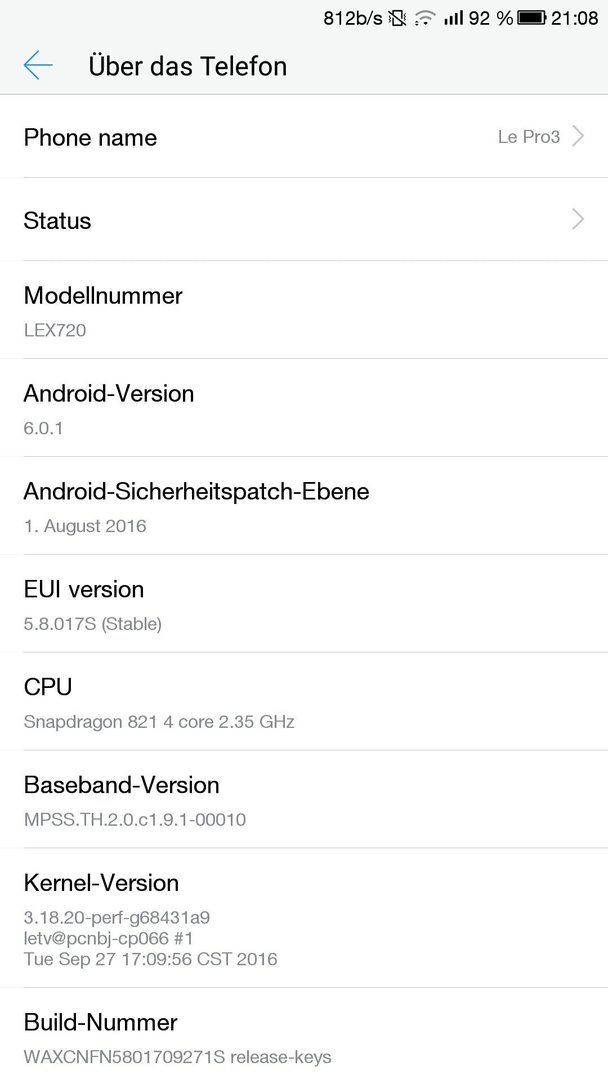Expand the Status row chevron
Viewport: 608px width, 1080px height.
tap(578, 220)
